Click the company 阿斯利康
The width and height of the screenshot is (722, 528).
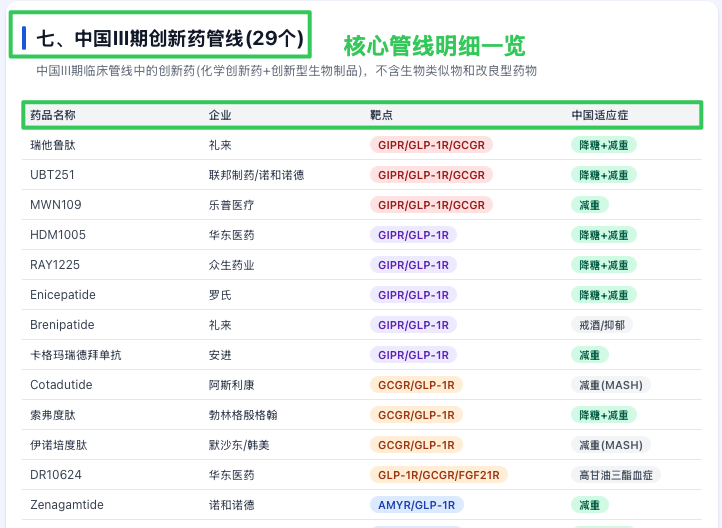(231, 384)
